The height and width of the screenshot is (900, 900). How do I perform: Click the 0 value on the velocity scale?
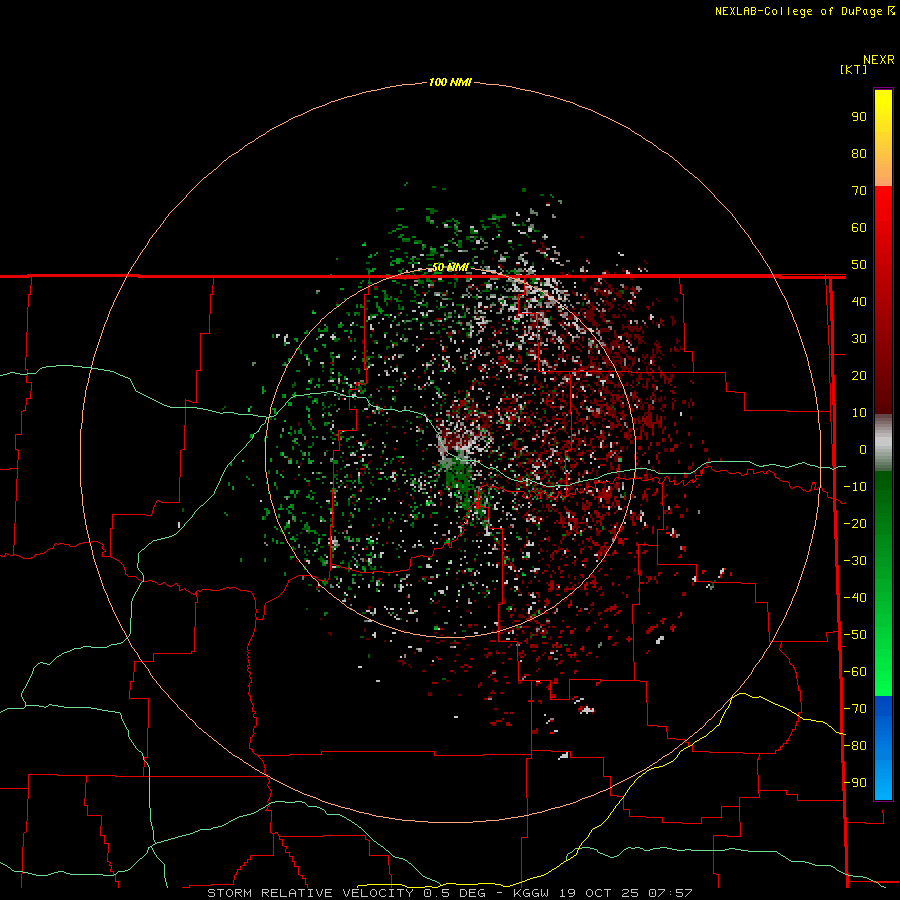(863, 450)
